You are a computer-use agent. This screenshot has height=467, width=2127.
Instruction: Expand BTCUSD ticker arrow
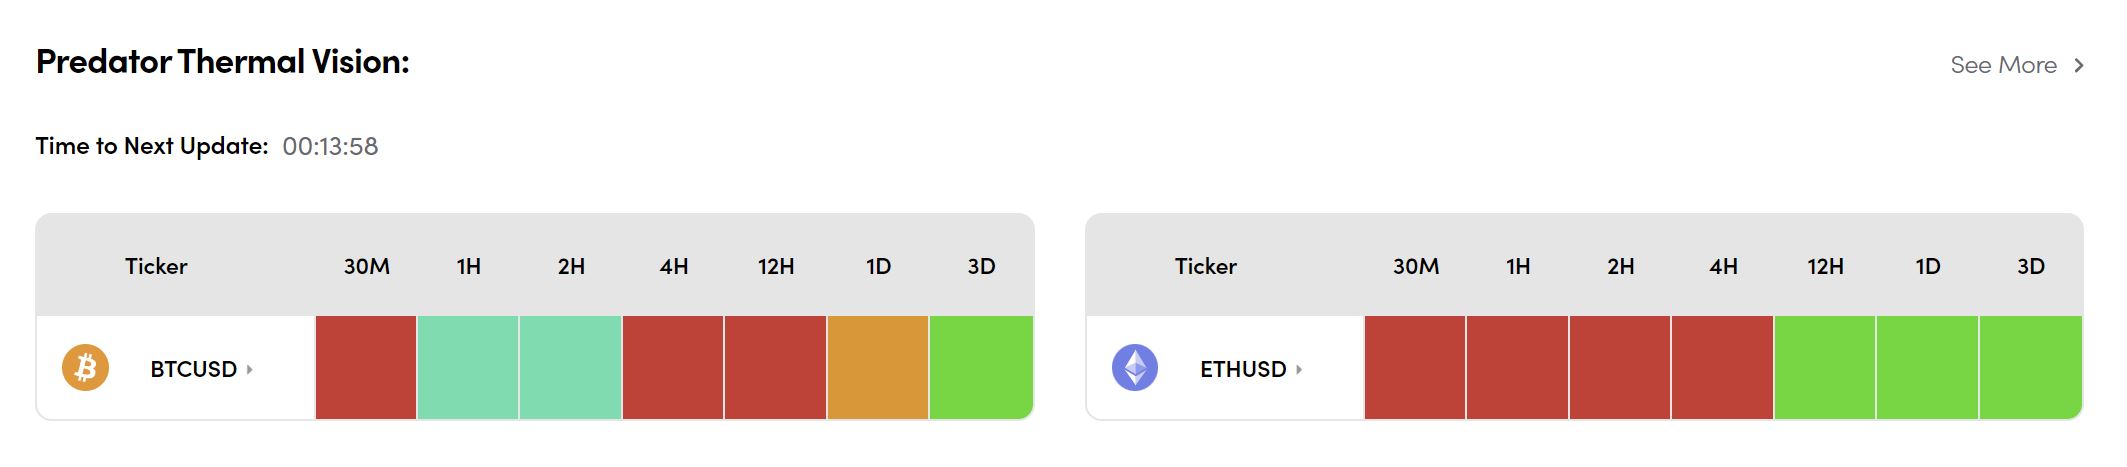coord(250,369)
